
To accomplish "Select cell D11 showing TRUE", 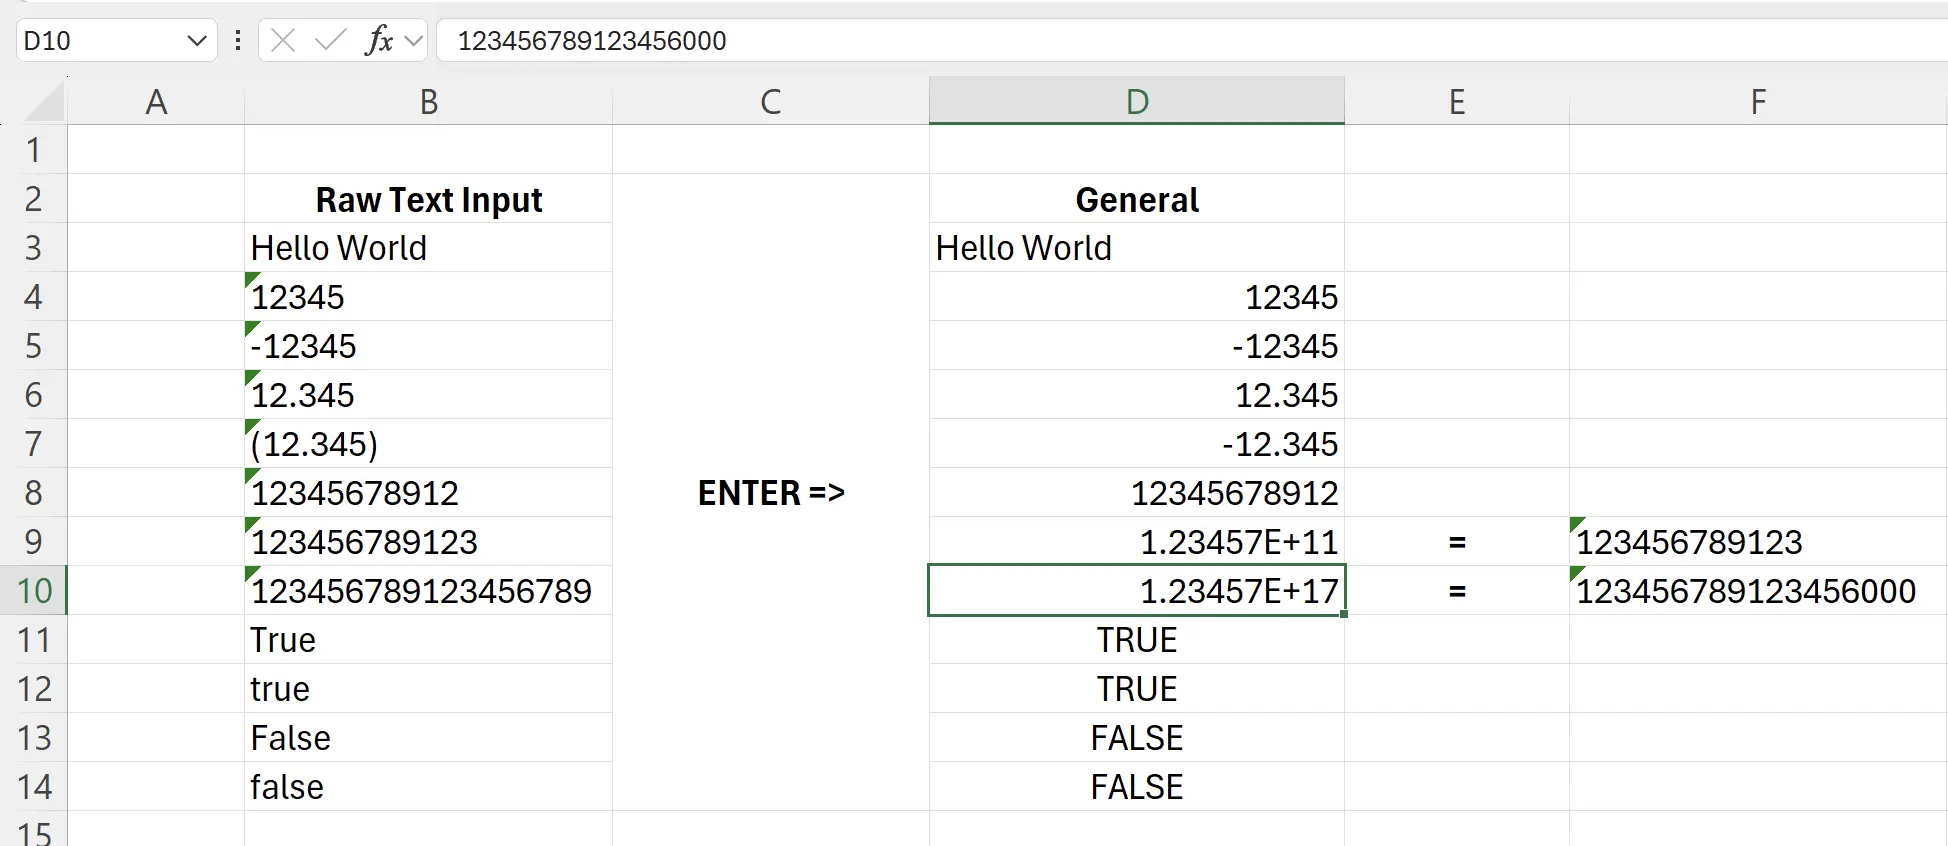I will 1136,640.
